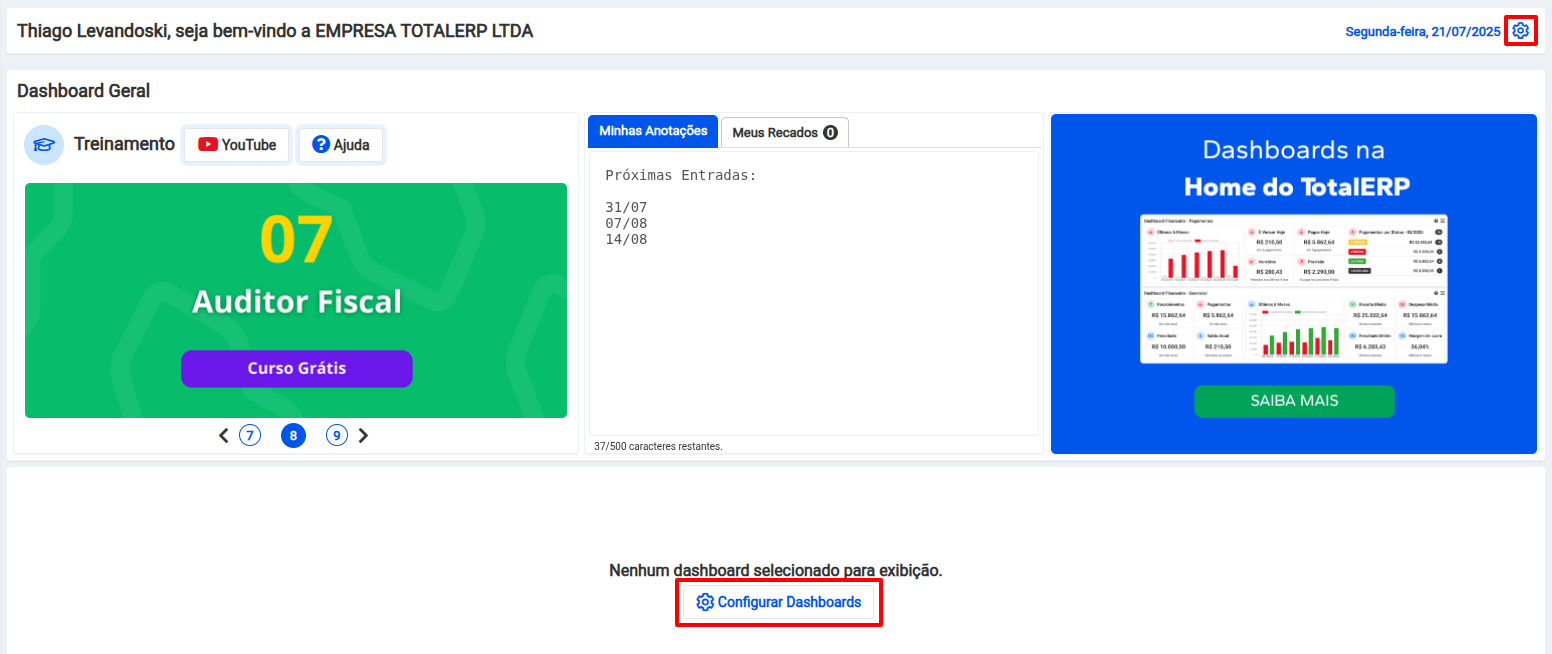Click the 37/500 caracteres restantes text

[658, 446]
